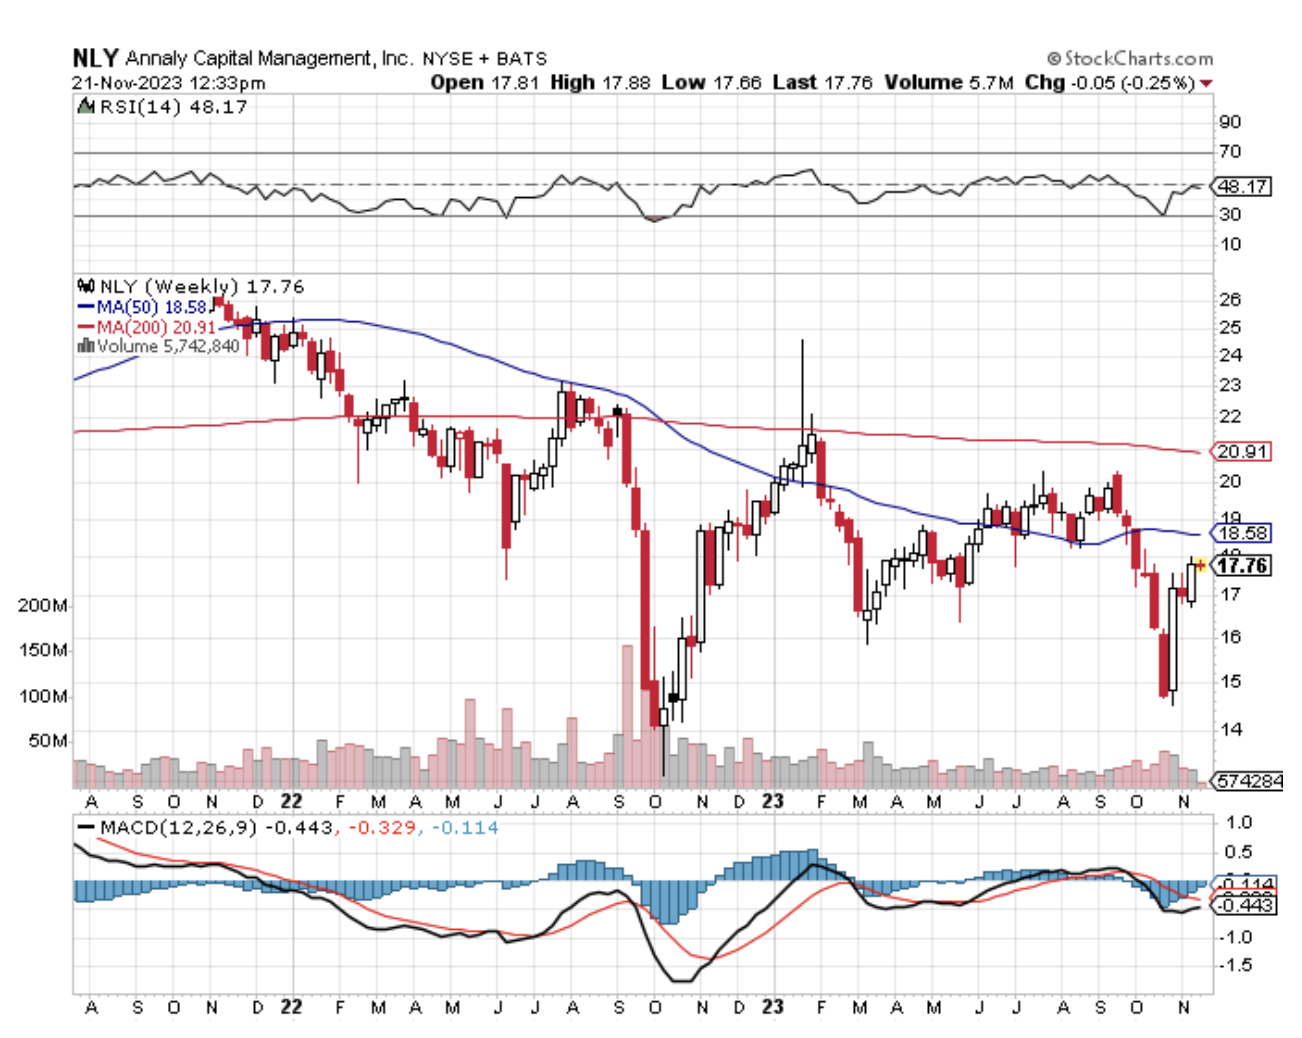Click the StockCharts.com copyright logo
This screenshot has height=1038, width=1302.
(1130, 59)
